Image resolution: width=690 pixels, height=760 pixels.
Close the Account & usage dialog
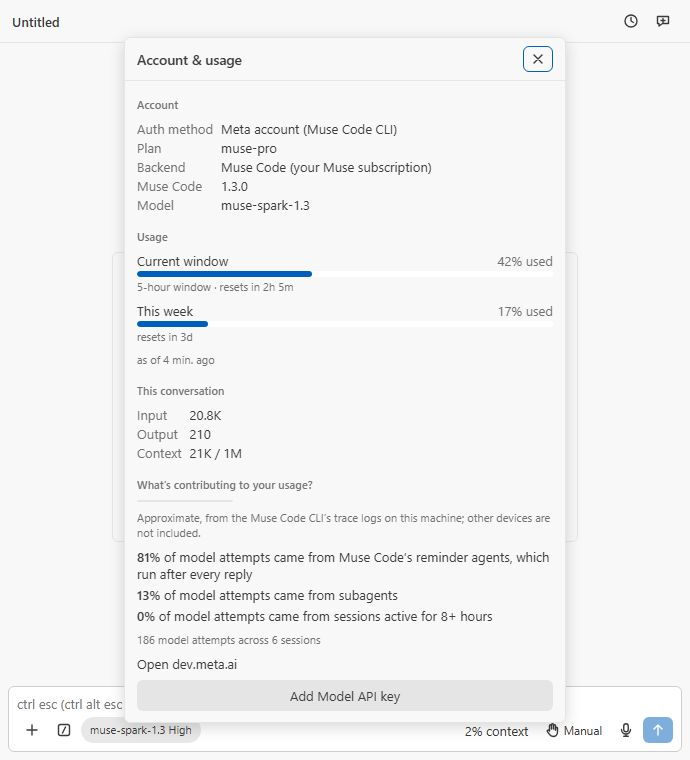tap(537, 59)
